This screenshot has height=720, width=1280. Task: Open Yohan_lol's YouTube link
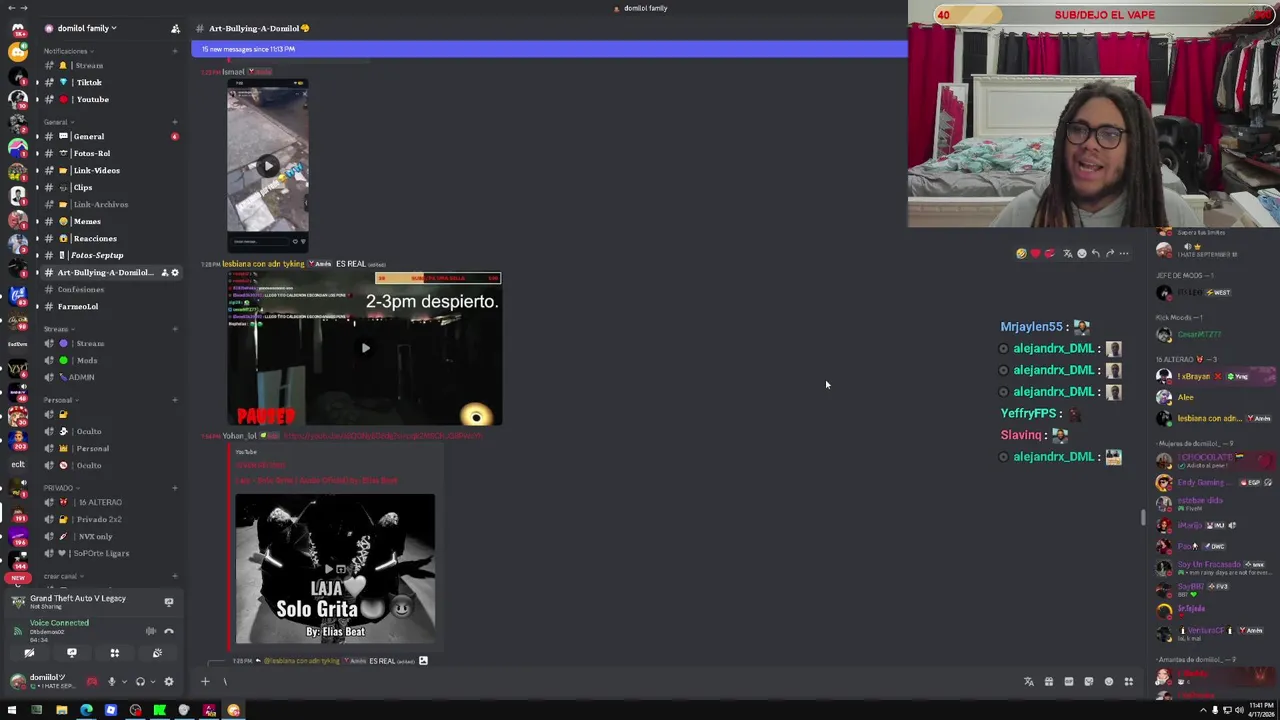pyautogui.click(x=383, y=436)
